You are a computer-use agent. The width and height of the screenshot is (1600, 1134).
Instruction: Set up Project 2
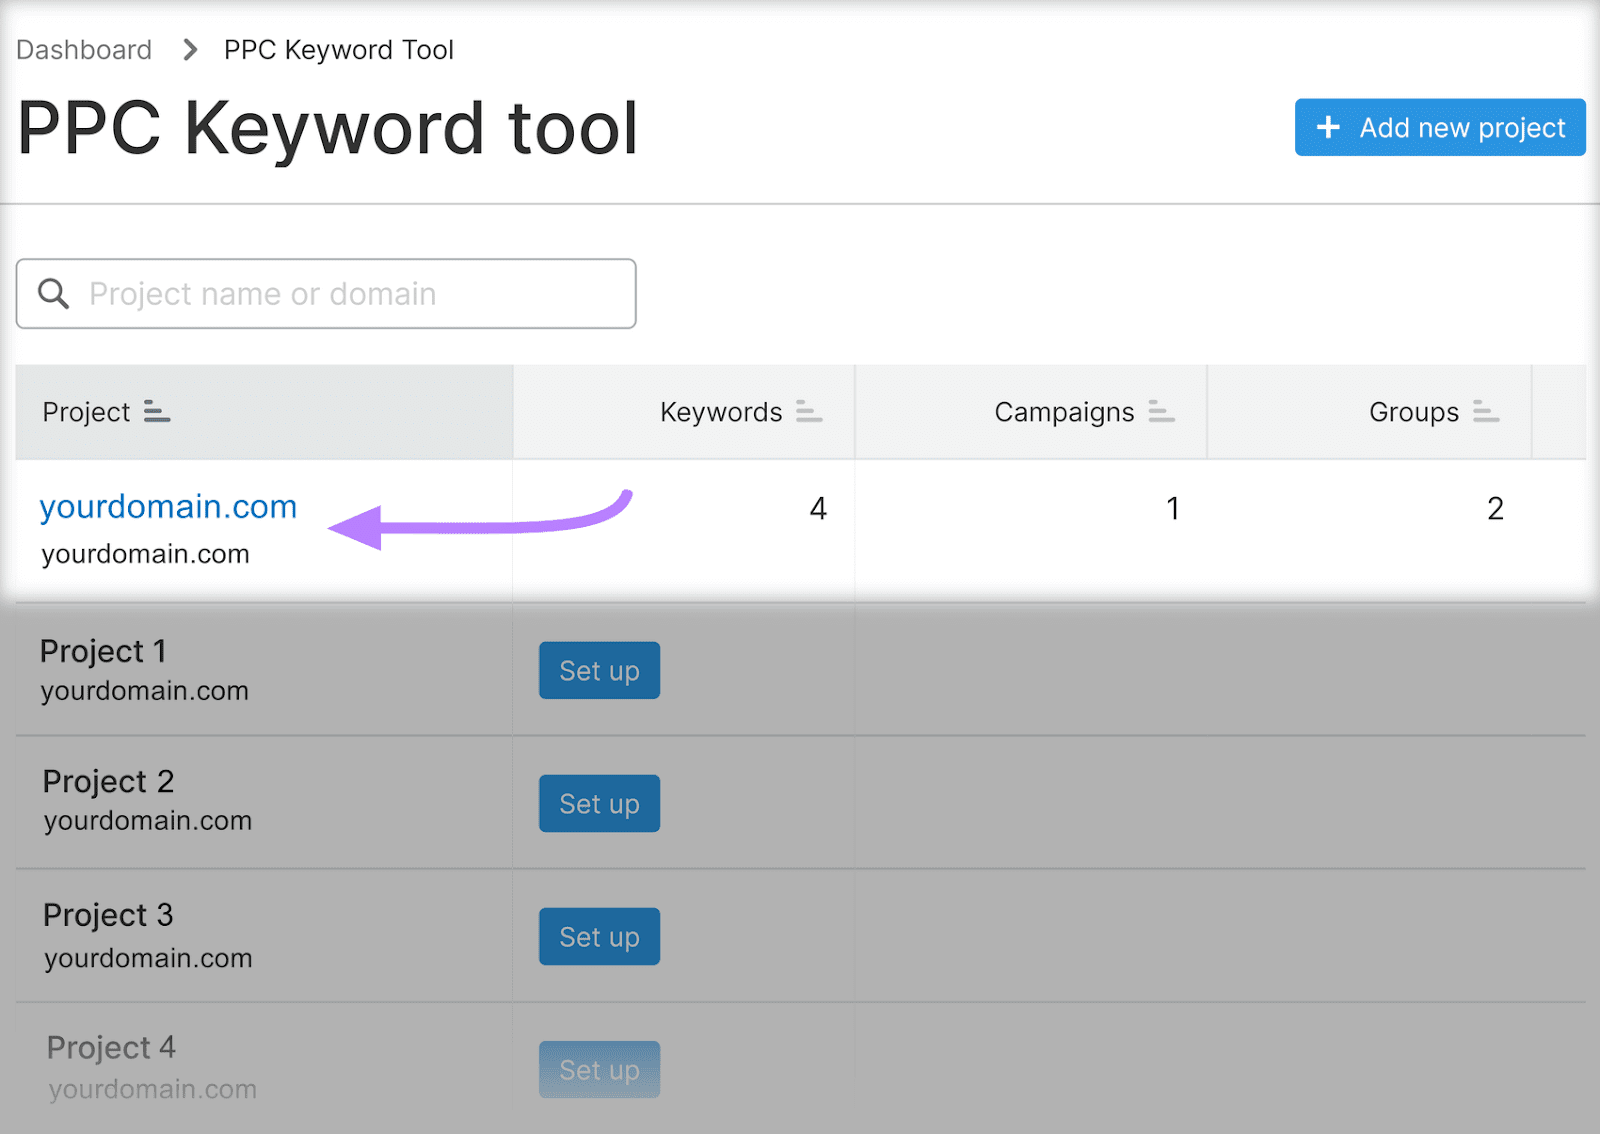[599, 804]
